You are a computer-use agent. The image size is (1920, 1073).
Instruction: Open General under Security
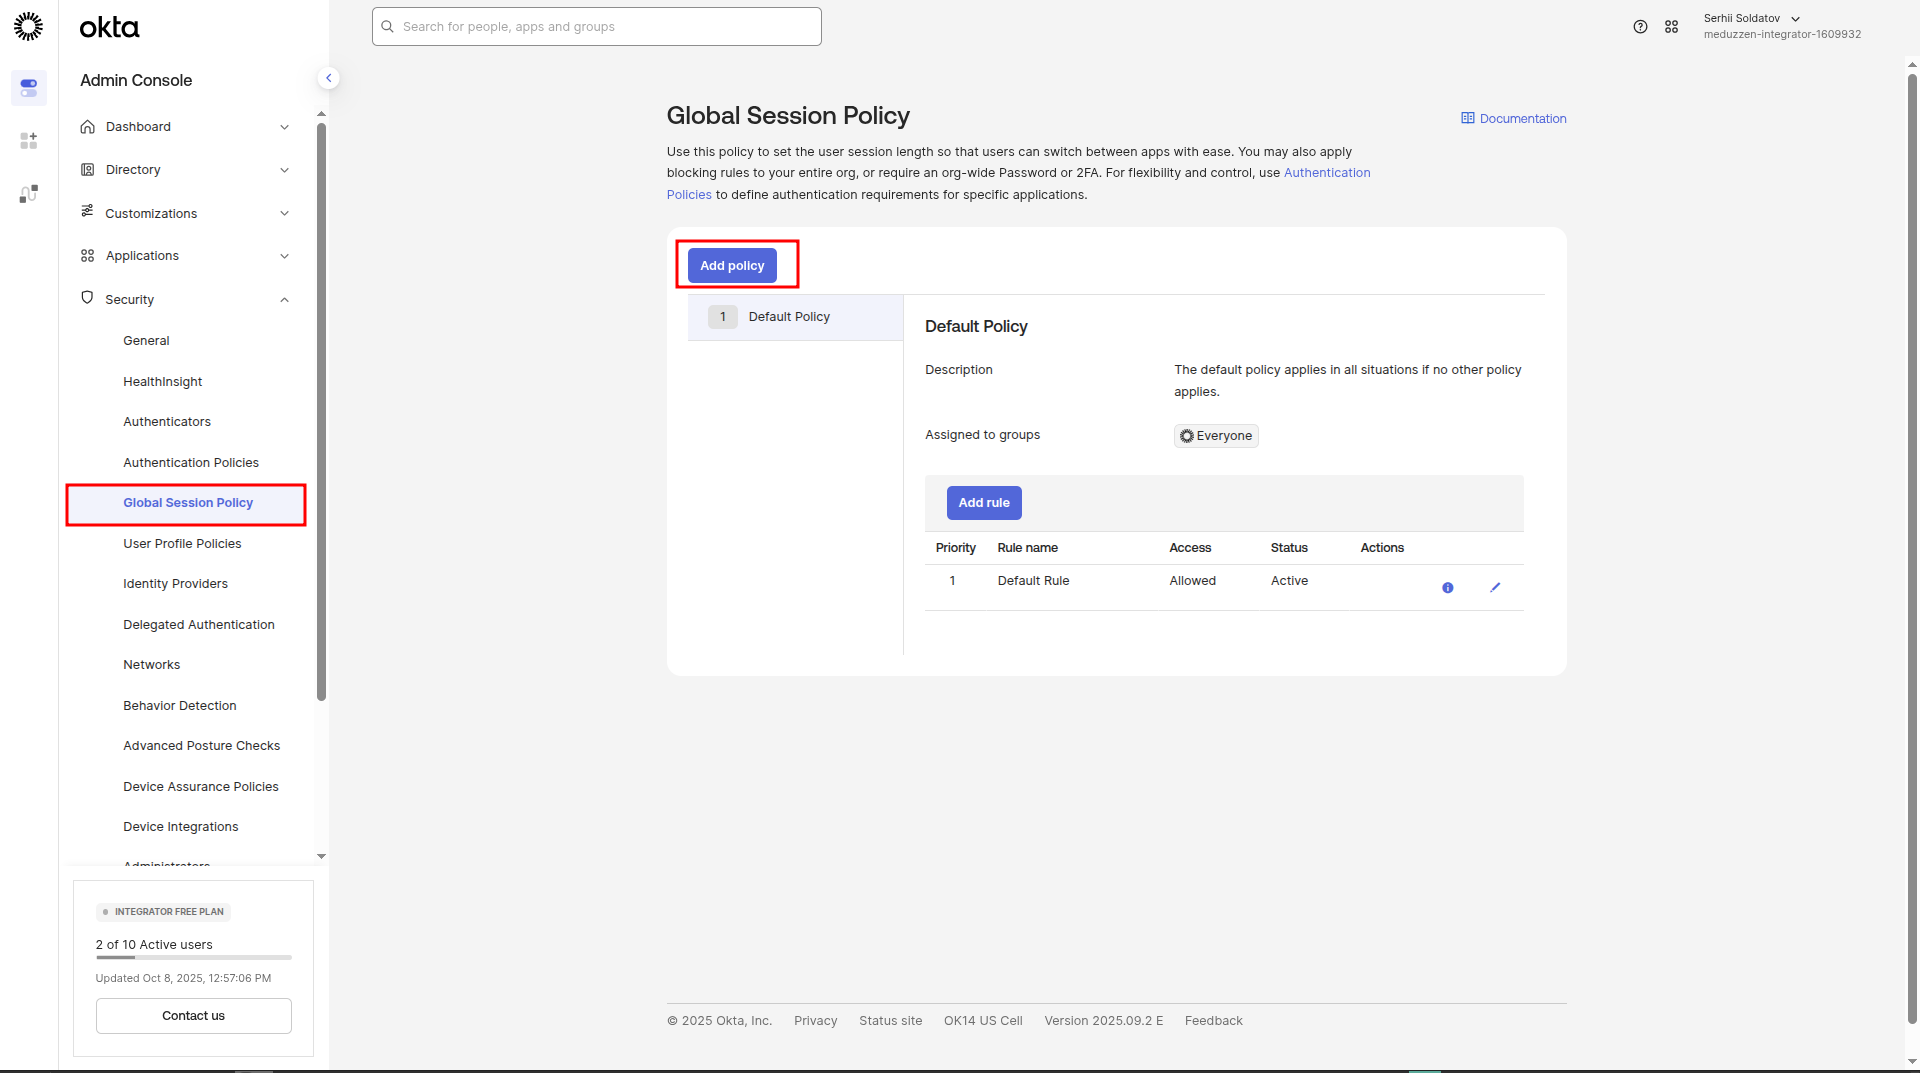pyautogui.click(x=146, y=341)
